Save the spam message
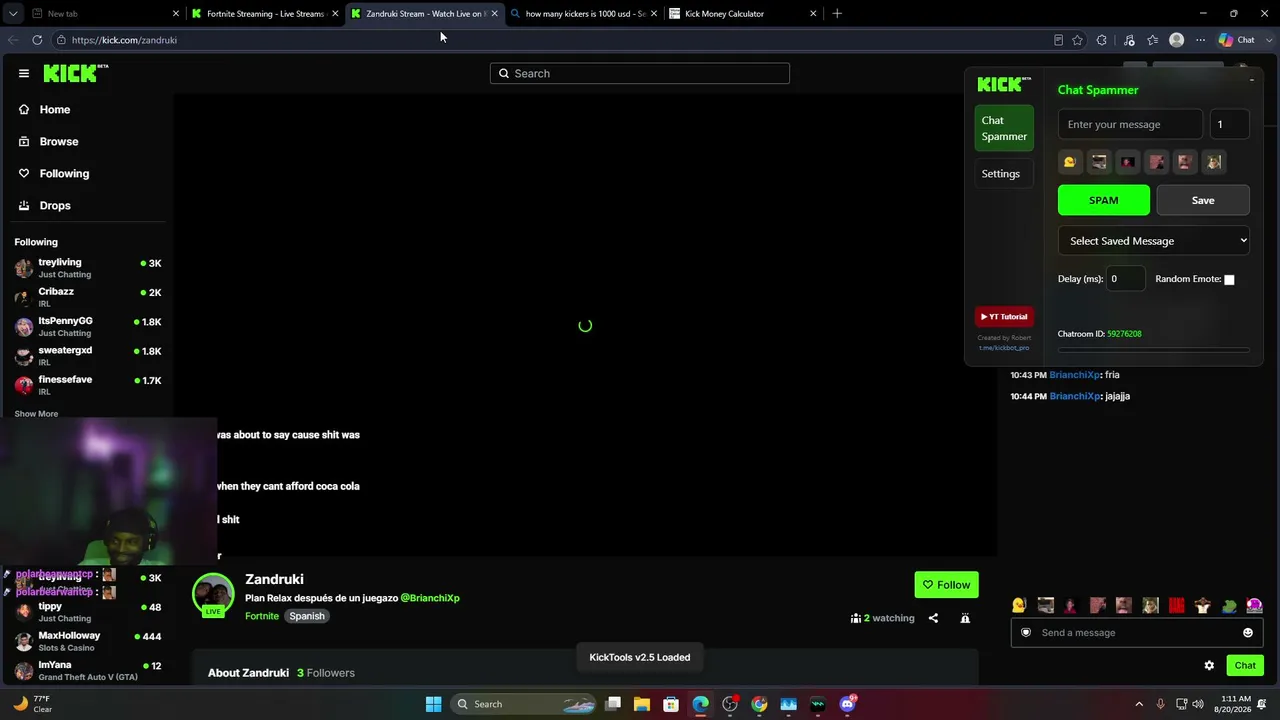This screenshot has width=1280, height=720. coord(1203,200)
